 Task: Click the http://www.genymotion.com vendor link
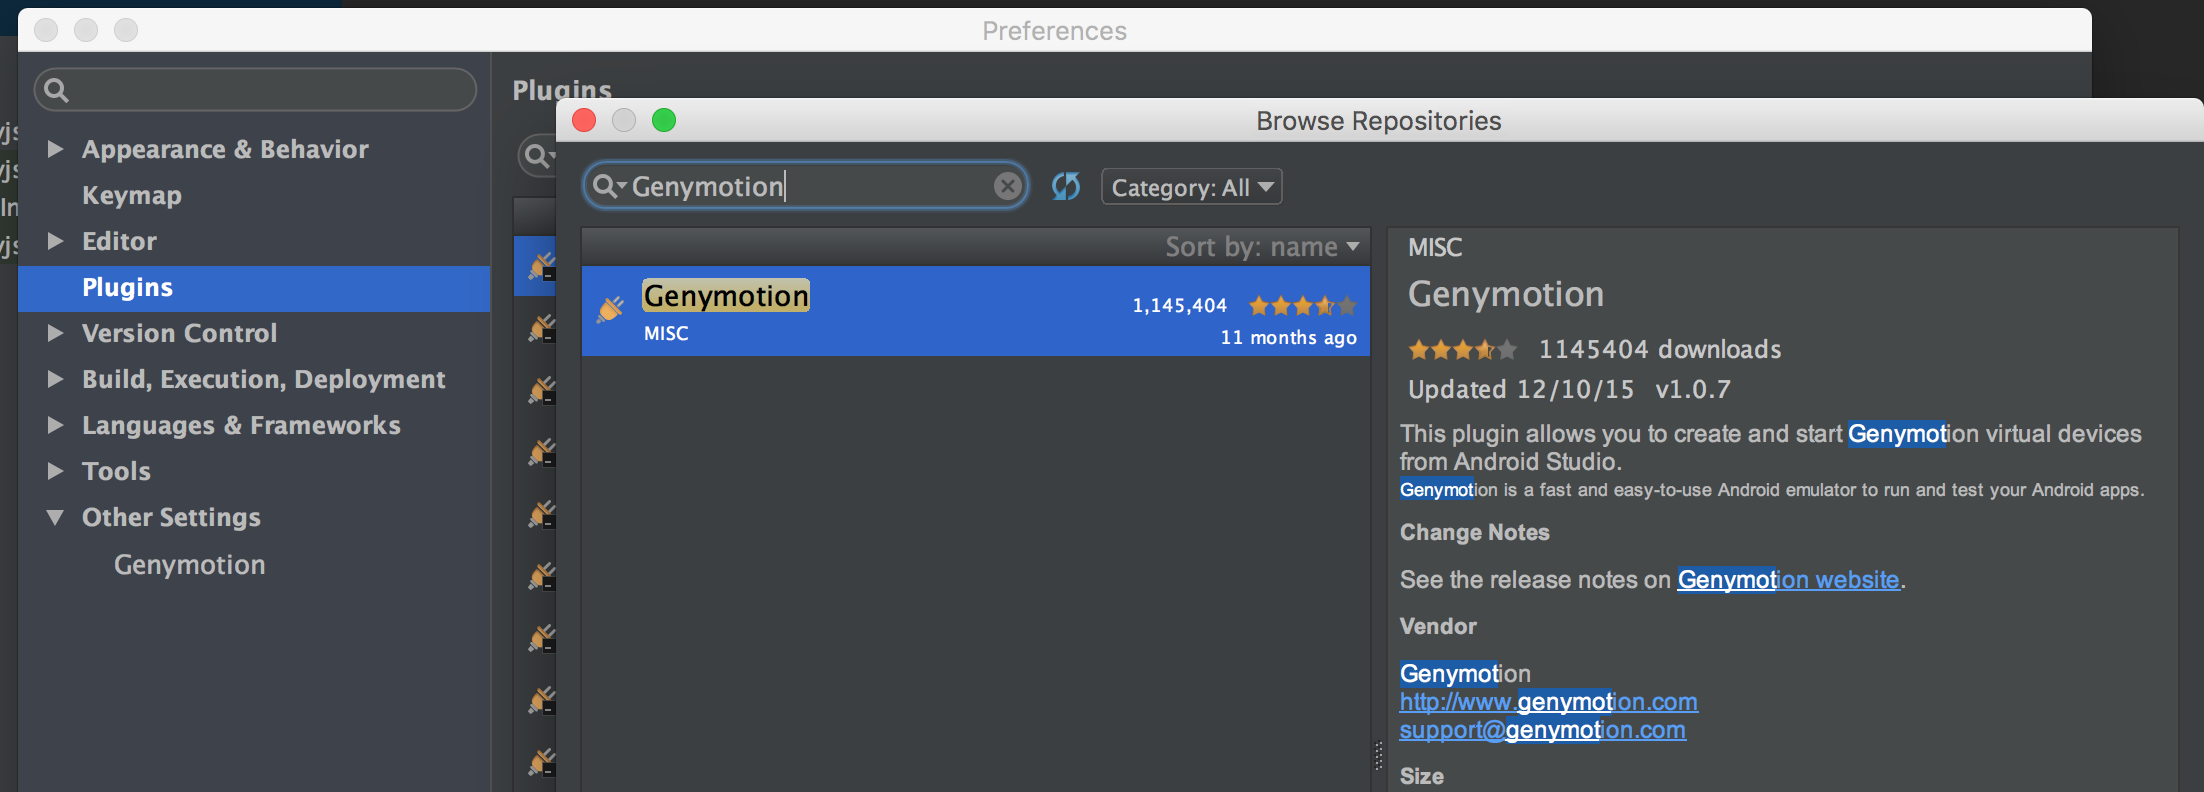1548,702
